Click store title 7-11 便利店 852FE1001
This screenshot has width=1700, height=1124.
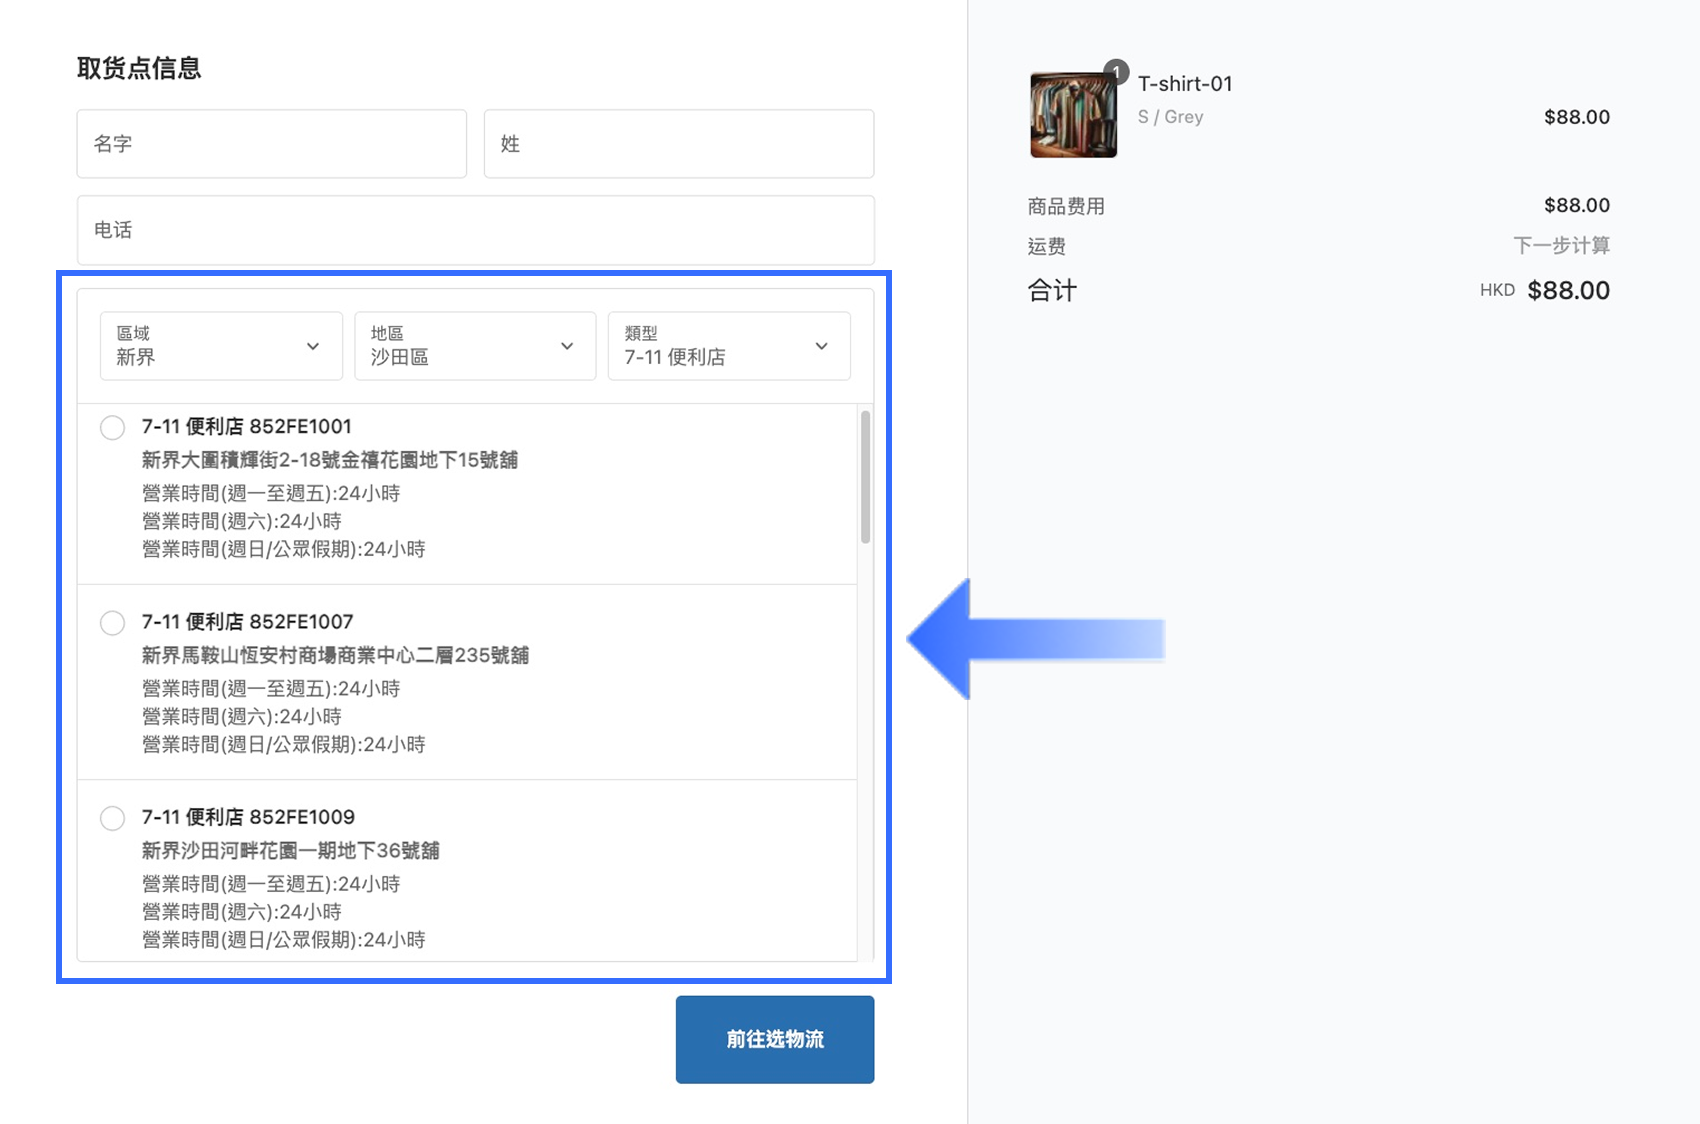pos(247,427)
